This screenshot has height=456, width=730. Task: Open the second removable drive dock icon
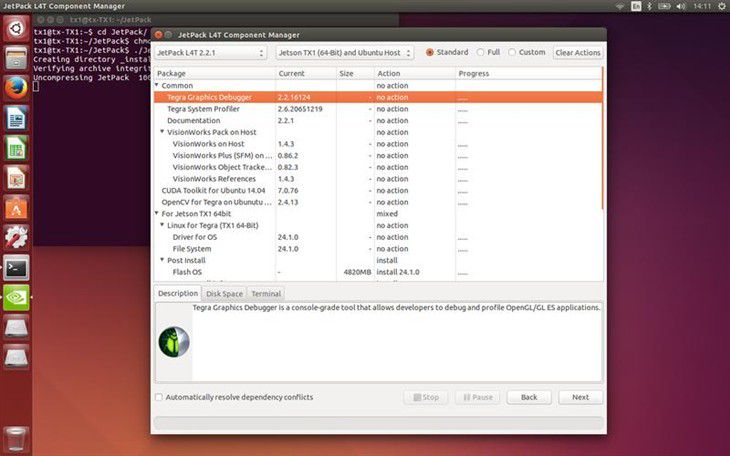pos(16,357)
